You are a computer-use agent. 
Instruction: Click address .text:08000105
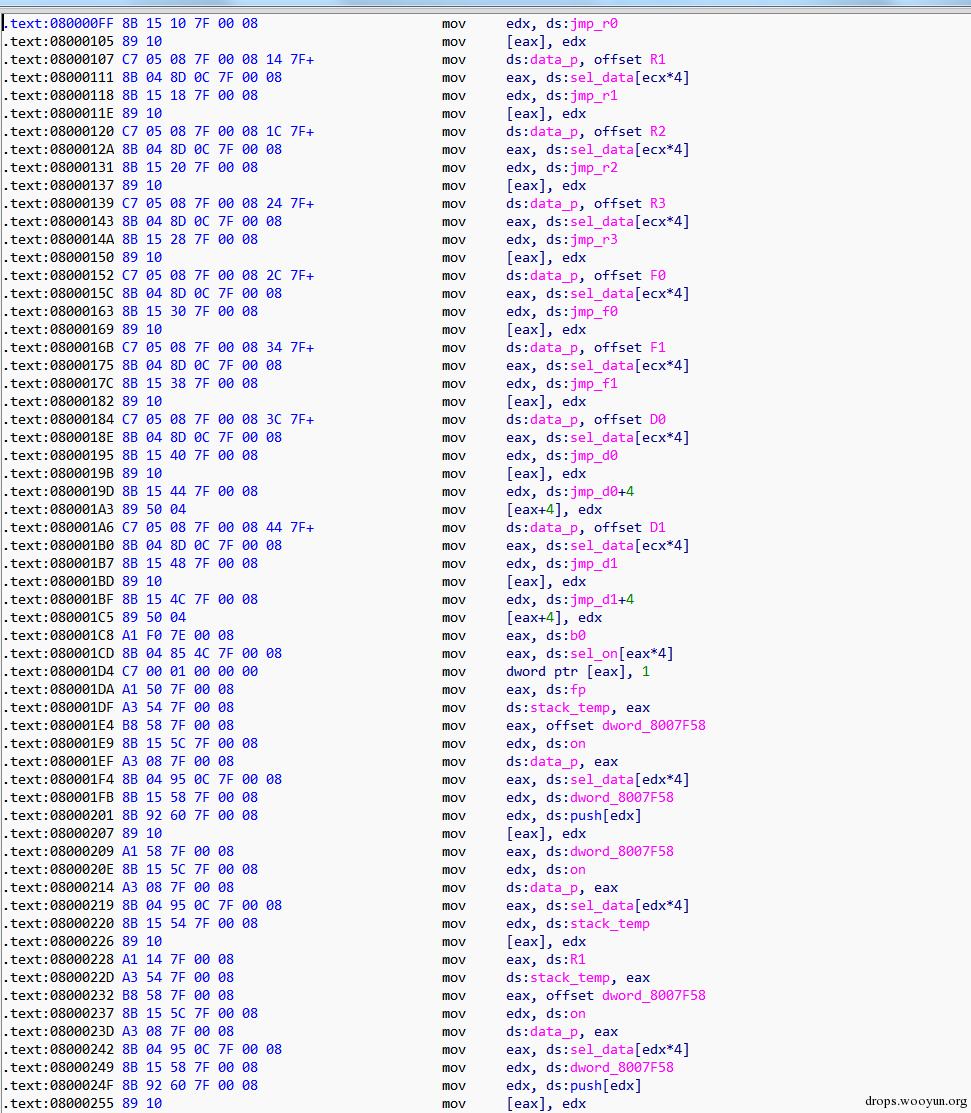[58, 42]
